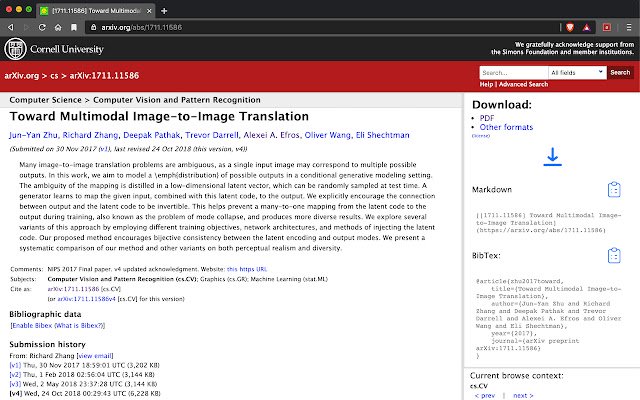
Task: Click the v1 link in submission date line
Action: click(104, 149)
